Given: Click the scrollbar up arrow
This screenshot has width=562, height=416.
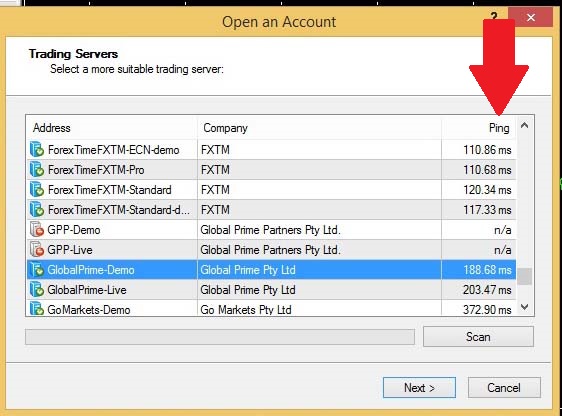Looking at the screenshot, I should (x=525, y=125).
